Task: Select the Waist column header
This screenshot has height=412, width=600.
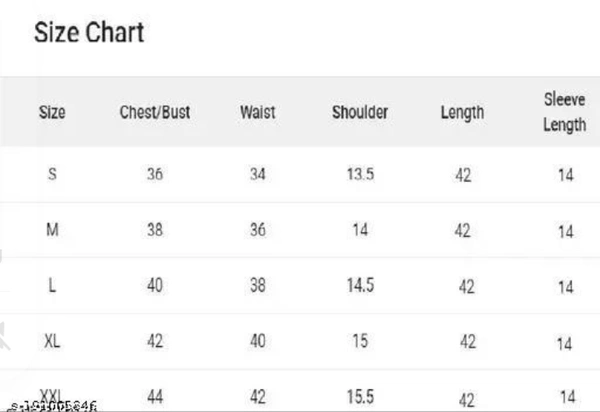Action: tap(258, 112)
